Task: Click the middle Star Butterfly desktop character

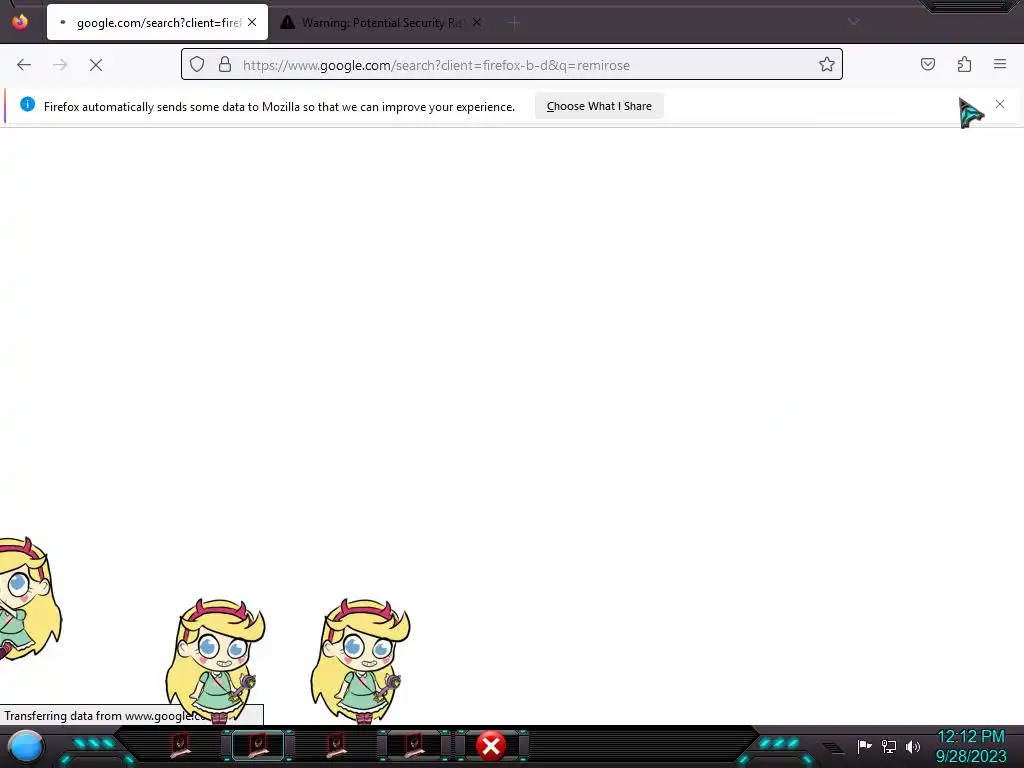Action: pos(216,660)
